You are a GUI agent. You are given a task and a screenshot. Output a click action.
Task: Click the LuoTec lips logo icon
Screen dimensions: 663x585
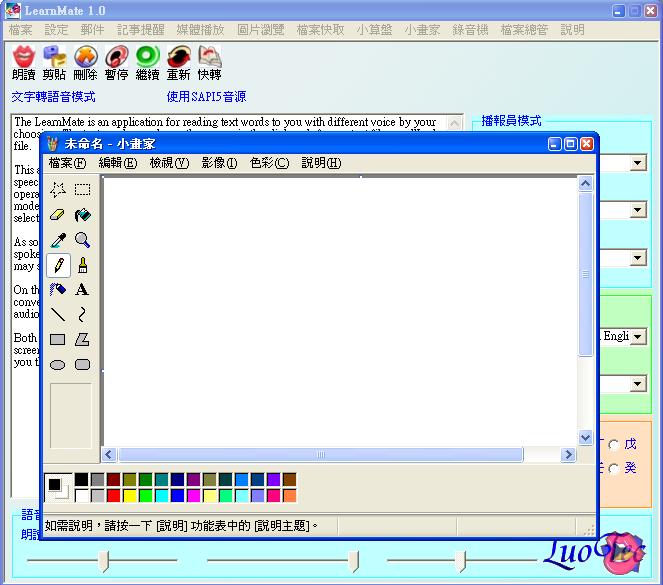coord(622,553)
